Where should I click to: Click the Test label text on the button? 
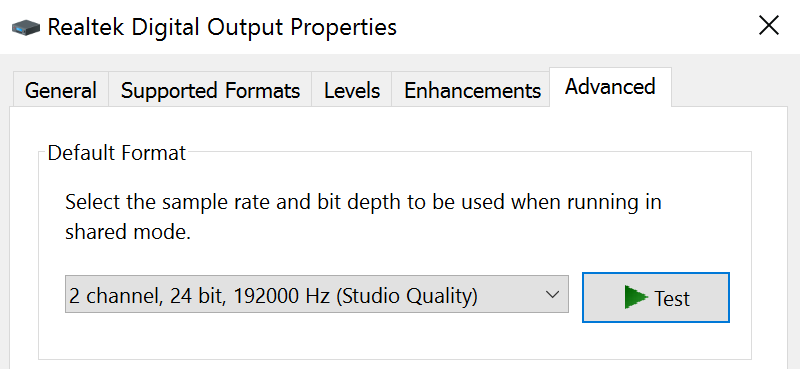coord(672,298)
